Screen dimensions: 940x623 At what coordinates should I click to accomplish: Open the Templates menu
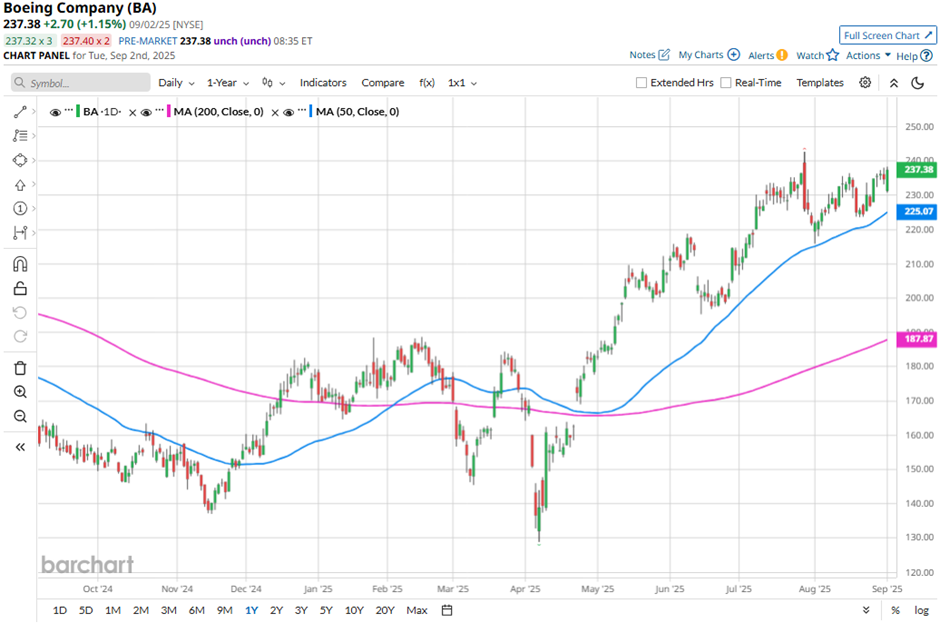(820, 83)
